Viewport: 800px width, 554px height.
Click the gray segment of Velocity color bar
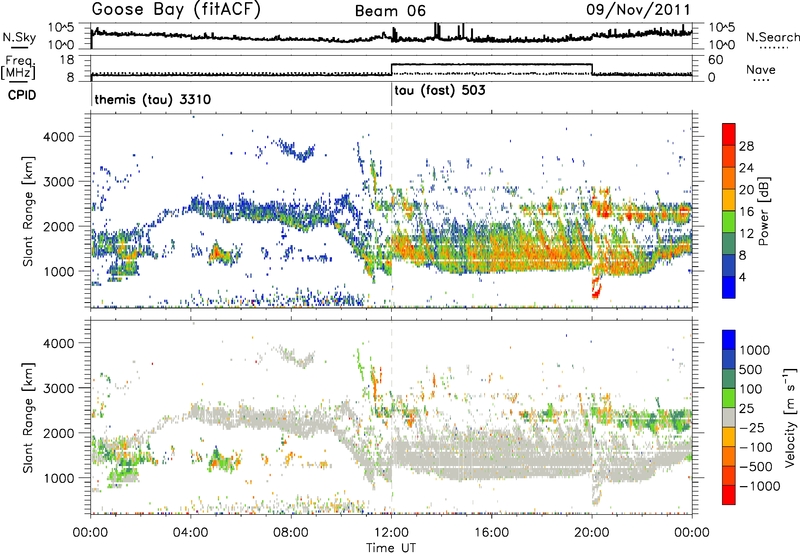pos(729,417)
